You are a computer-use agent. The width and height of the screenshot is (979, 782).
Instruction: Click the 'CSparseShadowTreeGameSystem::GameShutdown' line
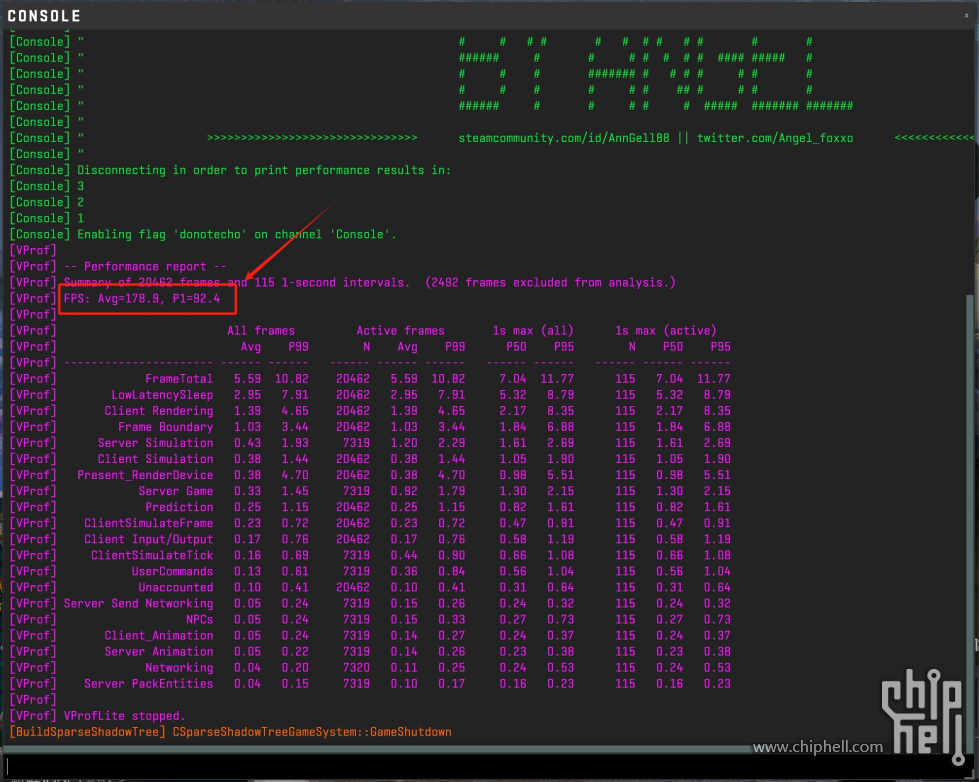312,732
